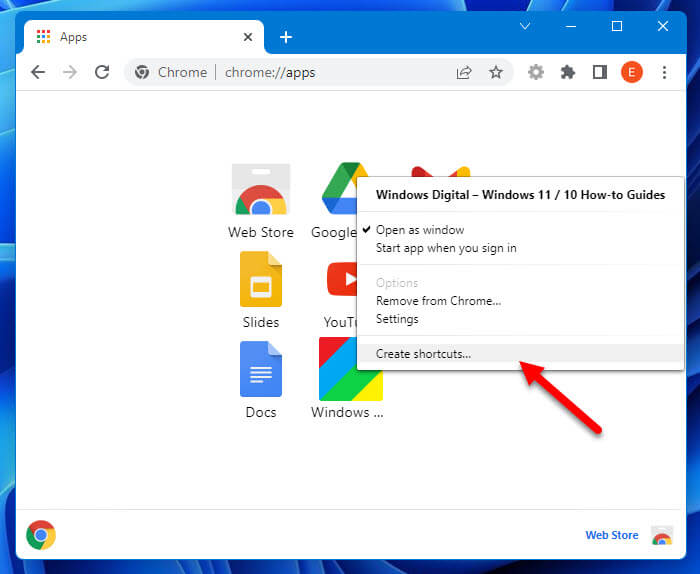This screenshot has width=700, height=574.
Task: Click the Slides label text
Action: [261, 322]
